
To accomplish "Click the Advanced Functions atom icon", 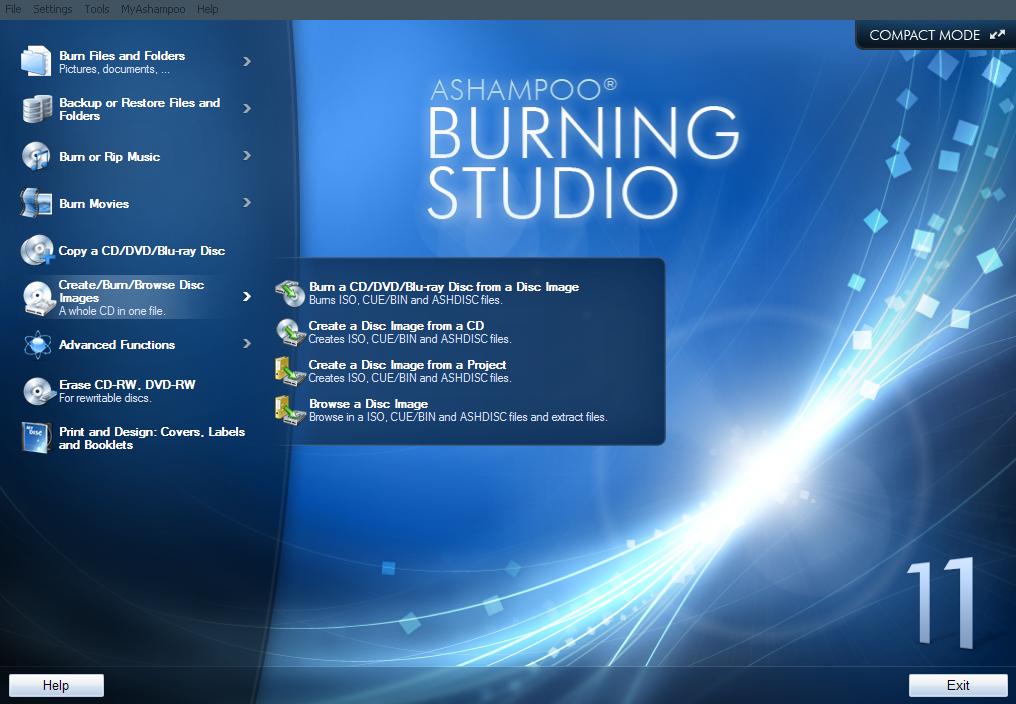I will (x=38, y=344).
